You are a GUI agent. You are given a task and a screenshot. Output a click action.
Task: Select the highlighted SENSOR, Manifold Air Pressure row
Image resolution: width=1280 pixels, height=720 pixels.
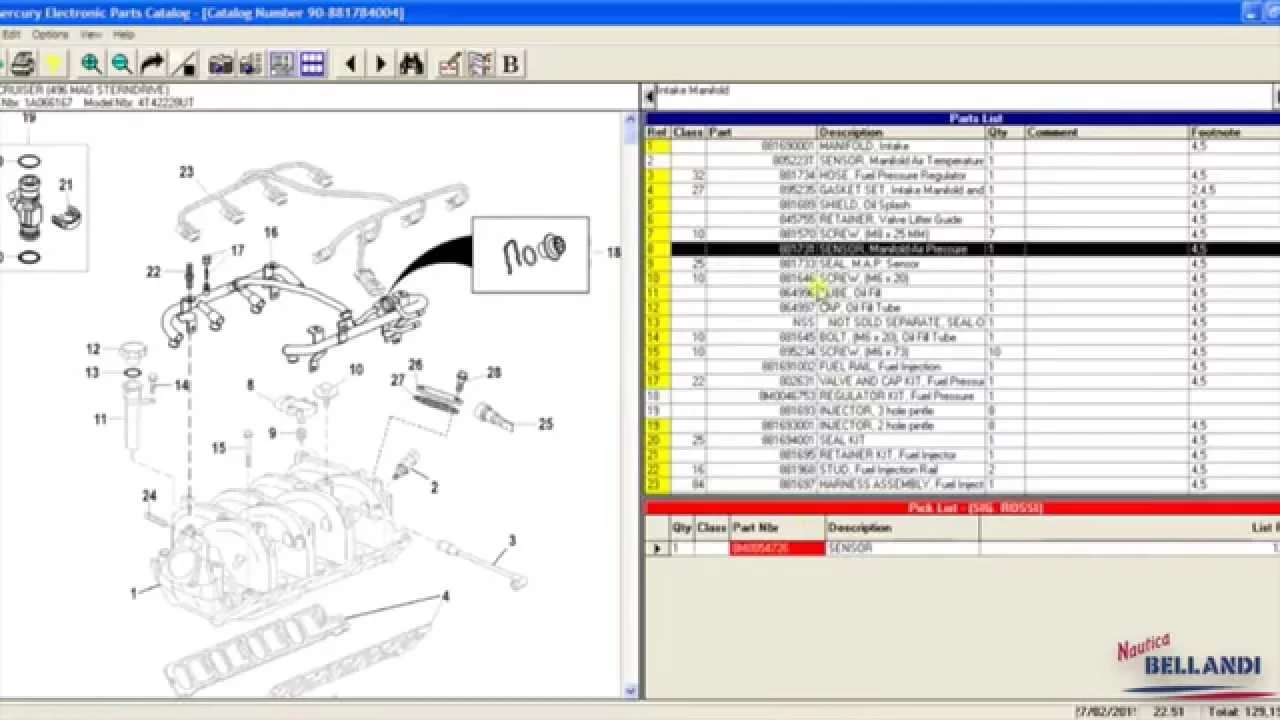click(962, 249)
